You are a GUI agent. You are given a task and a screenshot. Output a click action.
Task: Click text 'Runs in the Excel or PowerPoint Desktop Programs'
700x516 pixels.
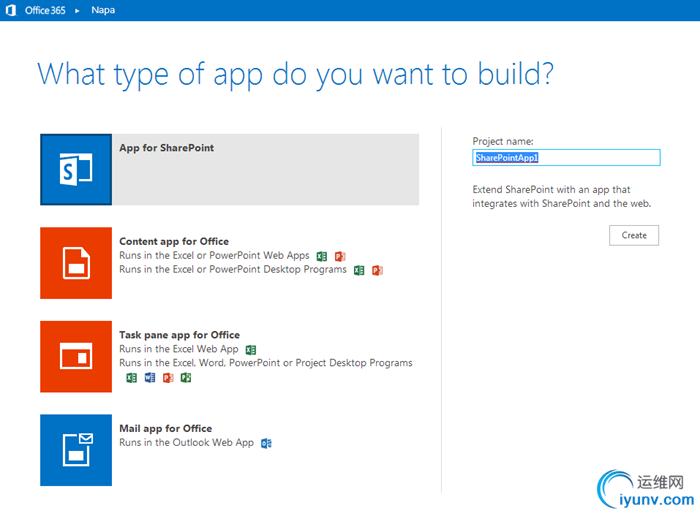[x=233, y=269]
